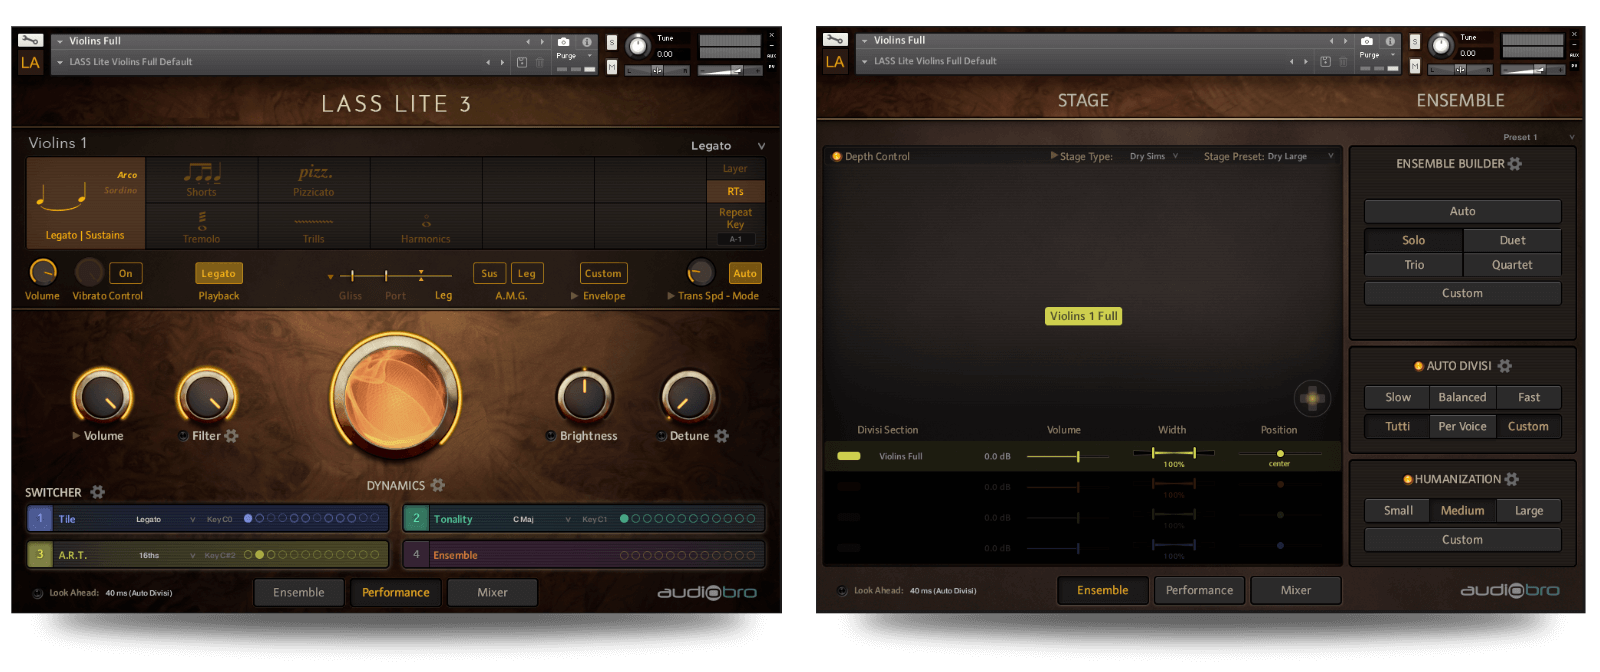Screen dimensions: 1600x672
Task: Select the Quartet ensemble size
Action: click(1511, 265)
